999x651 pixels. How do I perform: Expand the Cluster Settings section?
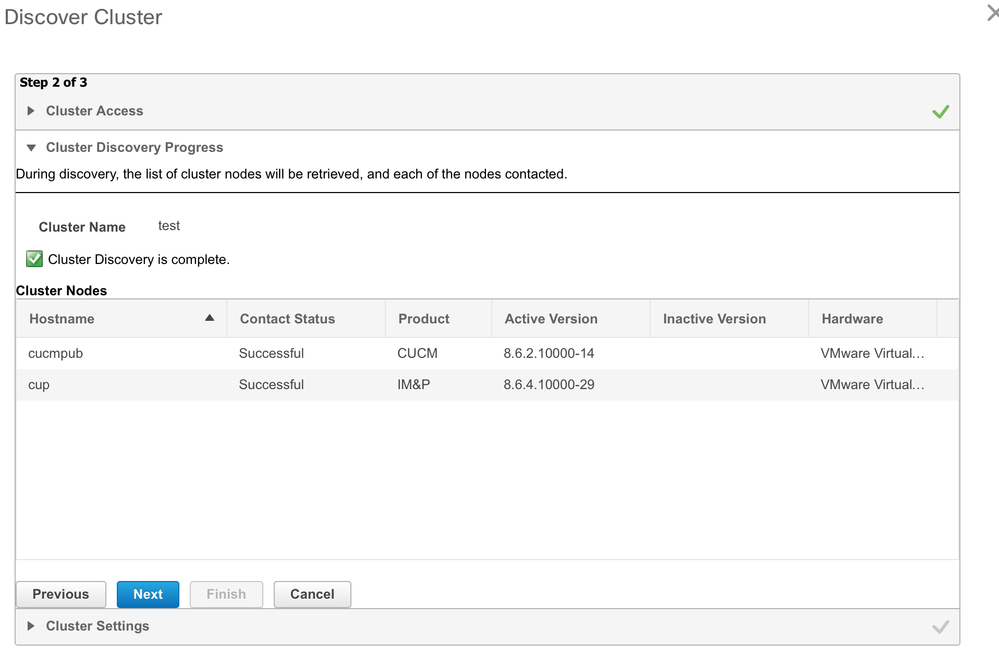tap(31, 626)
